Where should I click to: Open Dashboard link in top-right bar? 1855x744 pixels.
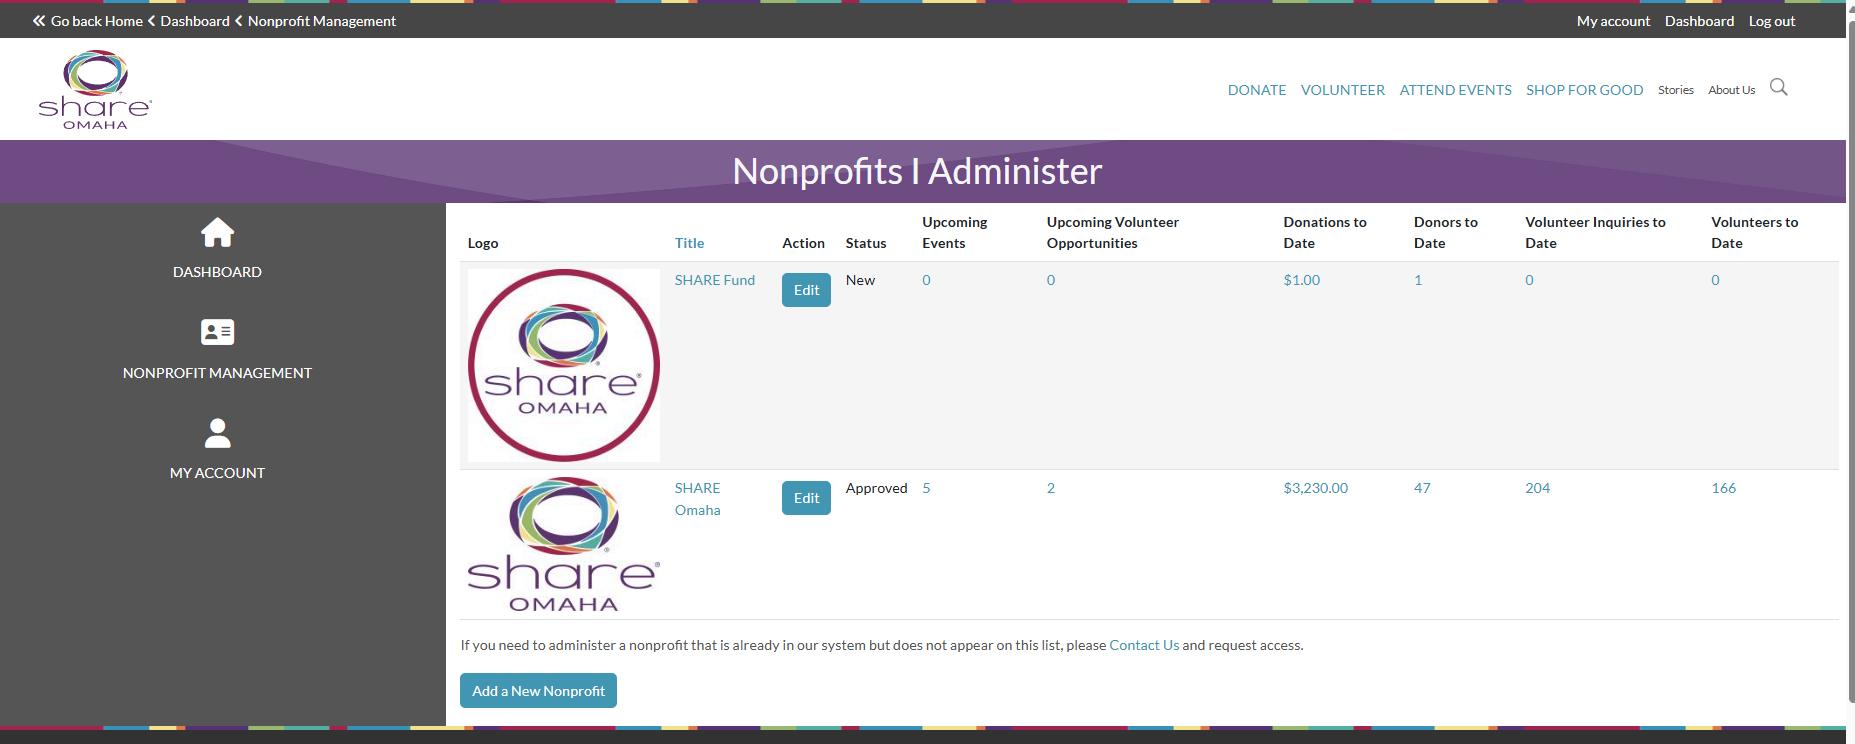pyautogui.click(x=1699, y=21)
